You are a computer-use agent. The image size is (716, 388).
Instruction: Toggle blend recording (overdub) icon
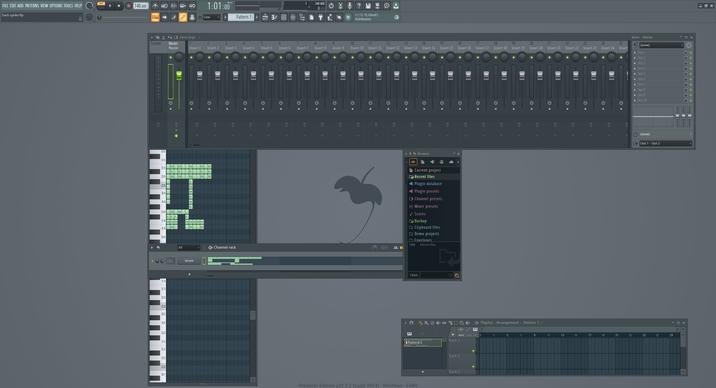pos(183,6)
